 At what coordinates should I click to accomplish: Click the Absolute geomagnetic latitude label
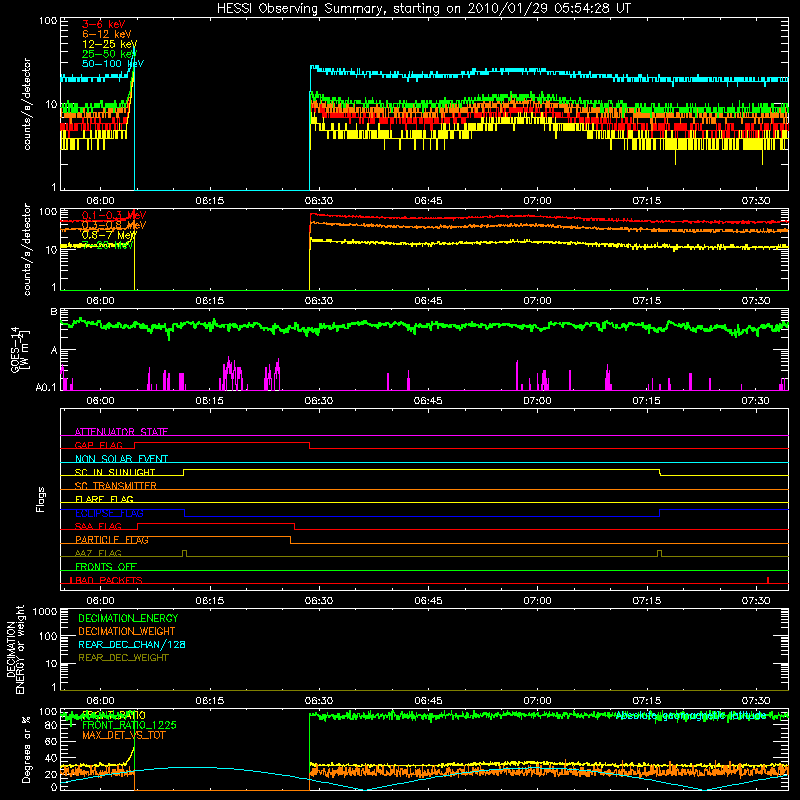click(x=691, y=716)
